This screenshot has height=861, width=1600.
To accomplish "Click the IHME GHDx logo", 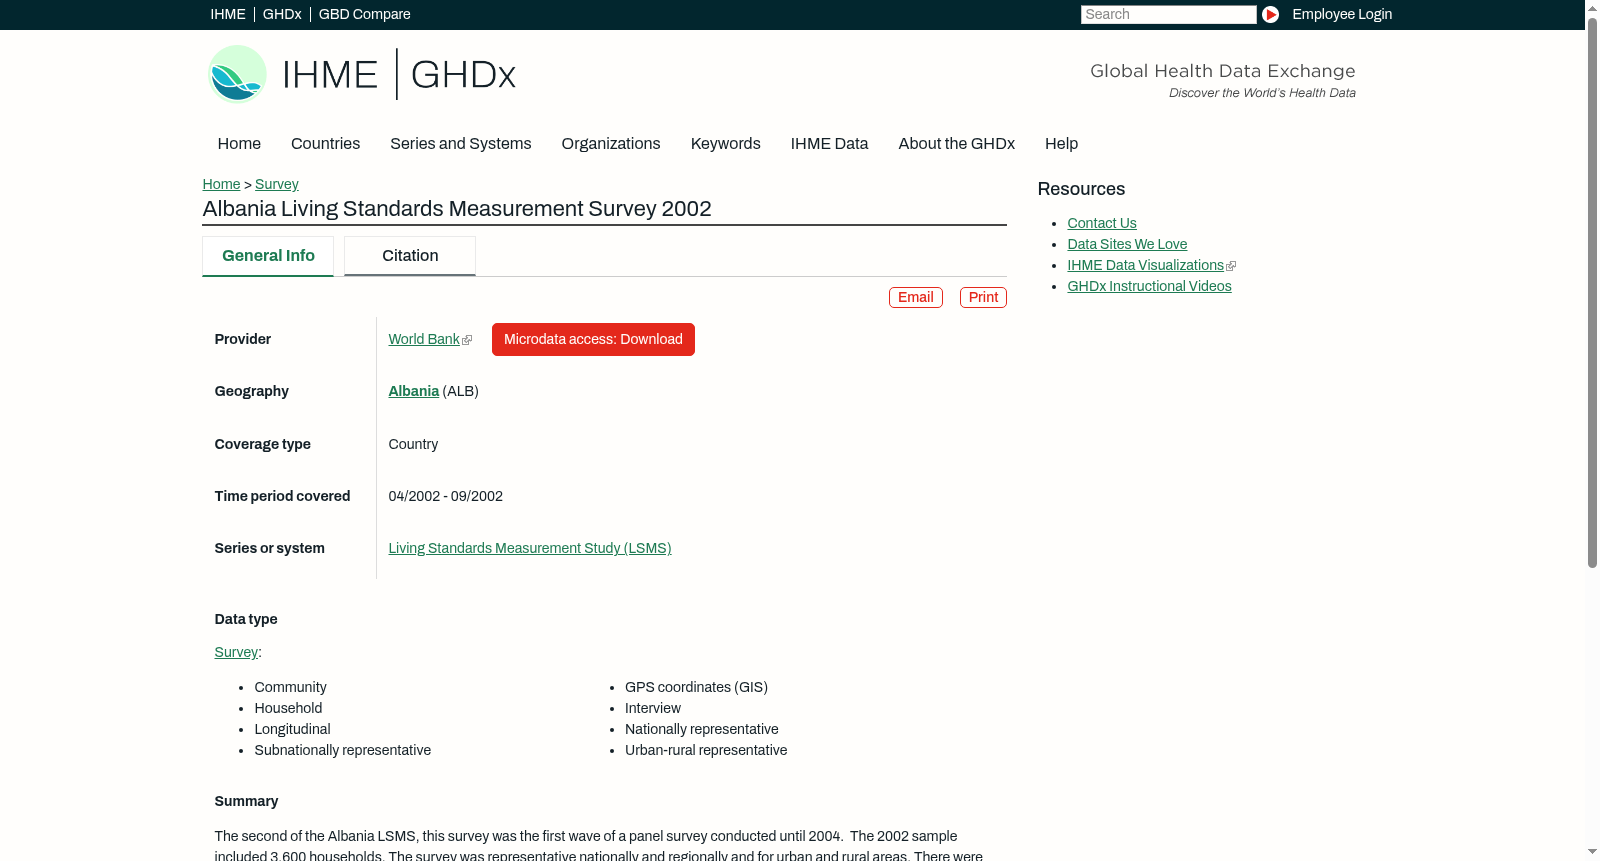I will point(362,74).
